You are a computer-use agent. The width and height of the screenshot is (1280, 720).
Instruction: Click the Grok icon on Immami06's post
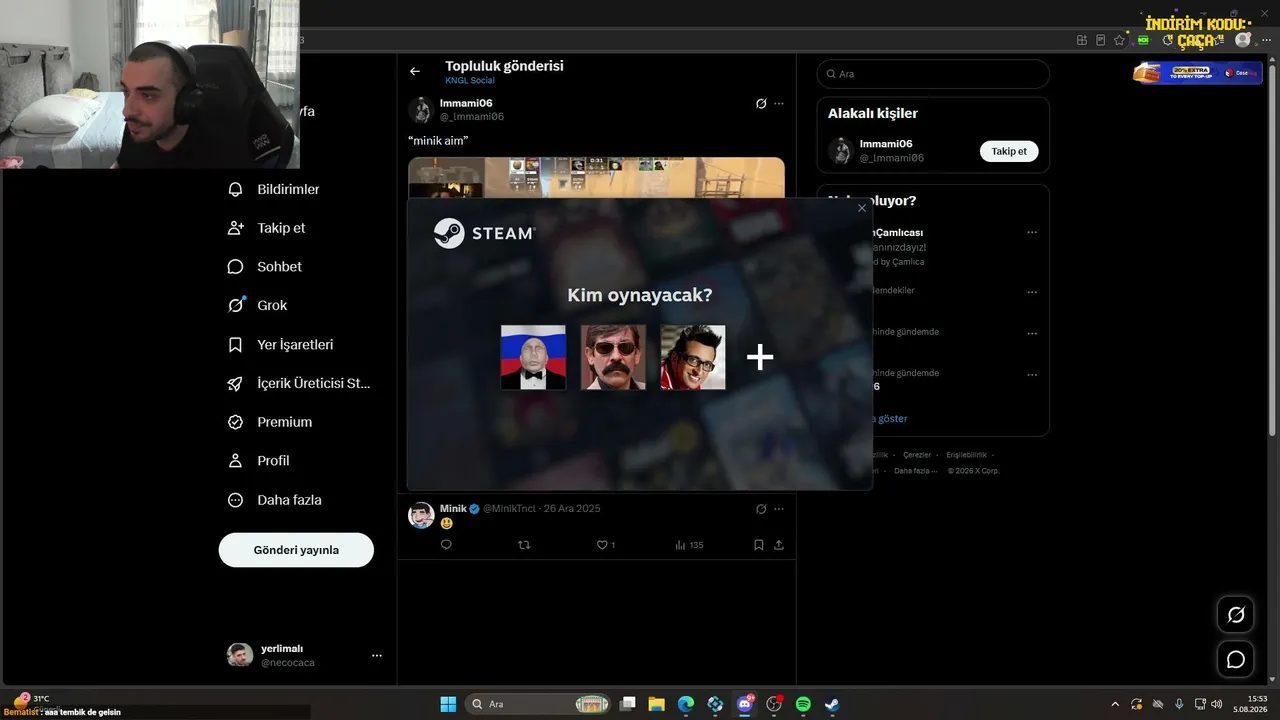(761, 103)
